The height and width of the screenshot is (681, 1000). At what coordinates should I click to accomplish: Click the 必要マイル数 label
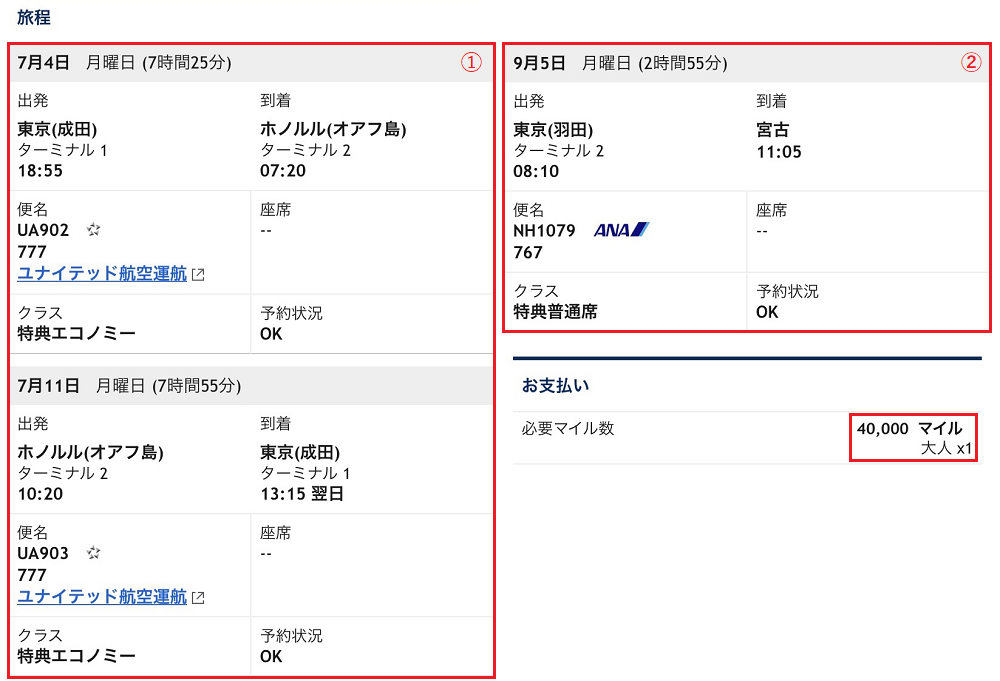(568, 429)
